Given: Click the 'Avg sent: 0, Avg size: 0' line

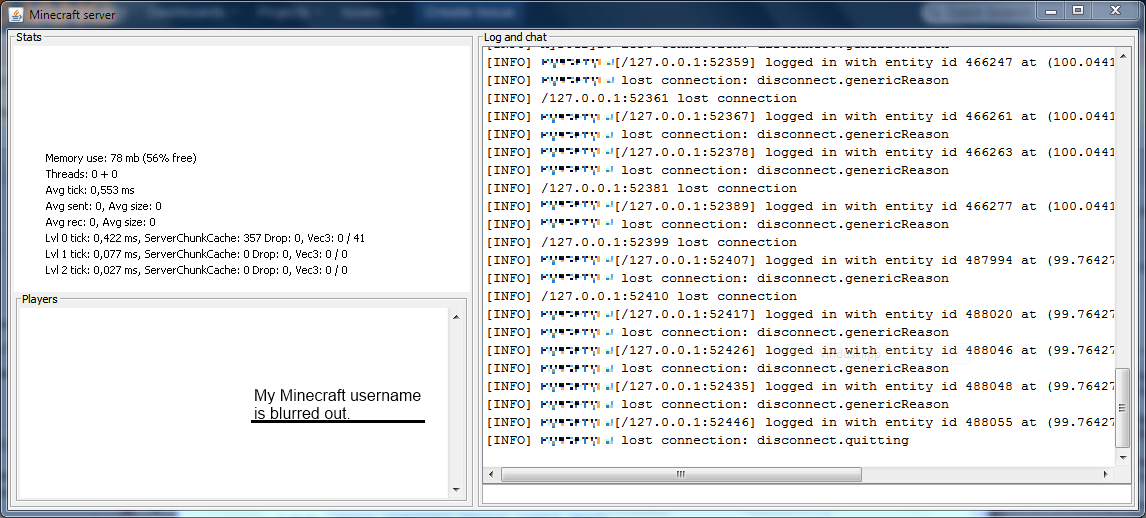Looking at the screenshot, I should (x=103, y=206).
